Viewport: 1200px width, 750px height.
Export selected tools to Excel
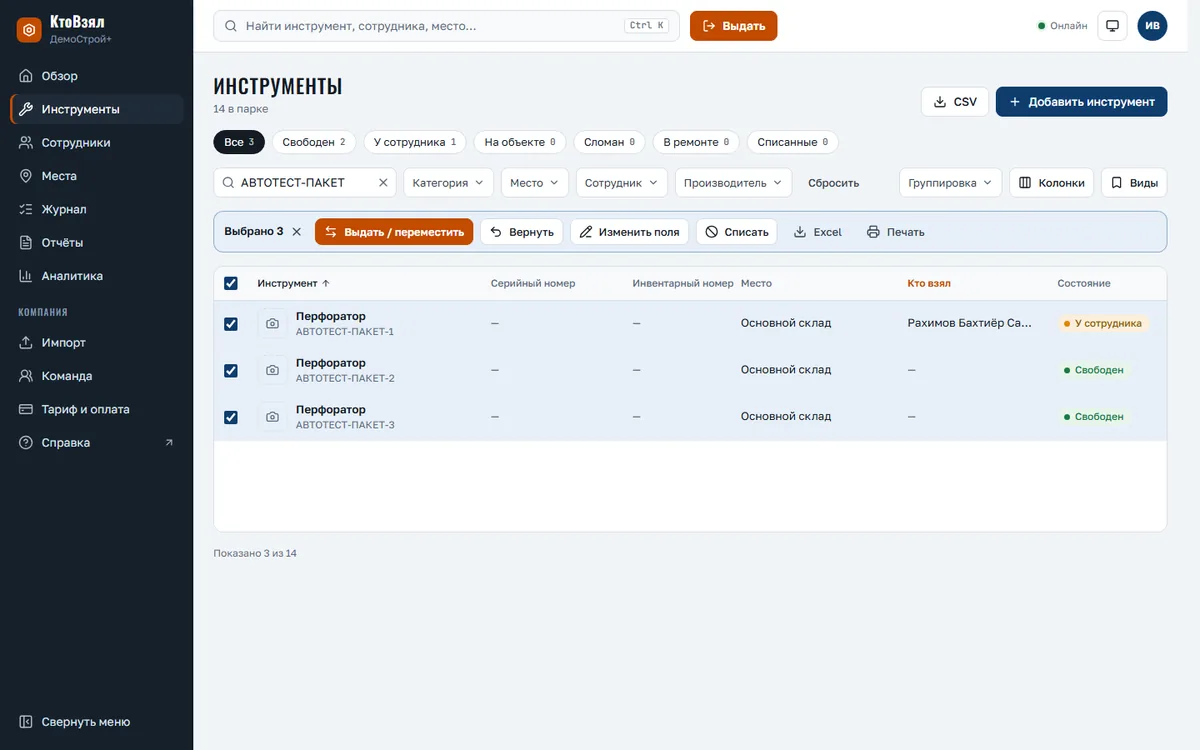tap(818, 232)
